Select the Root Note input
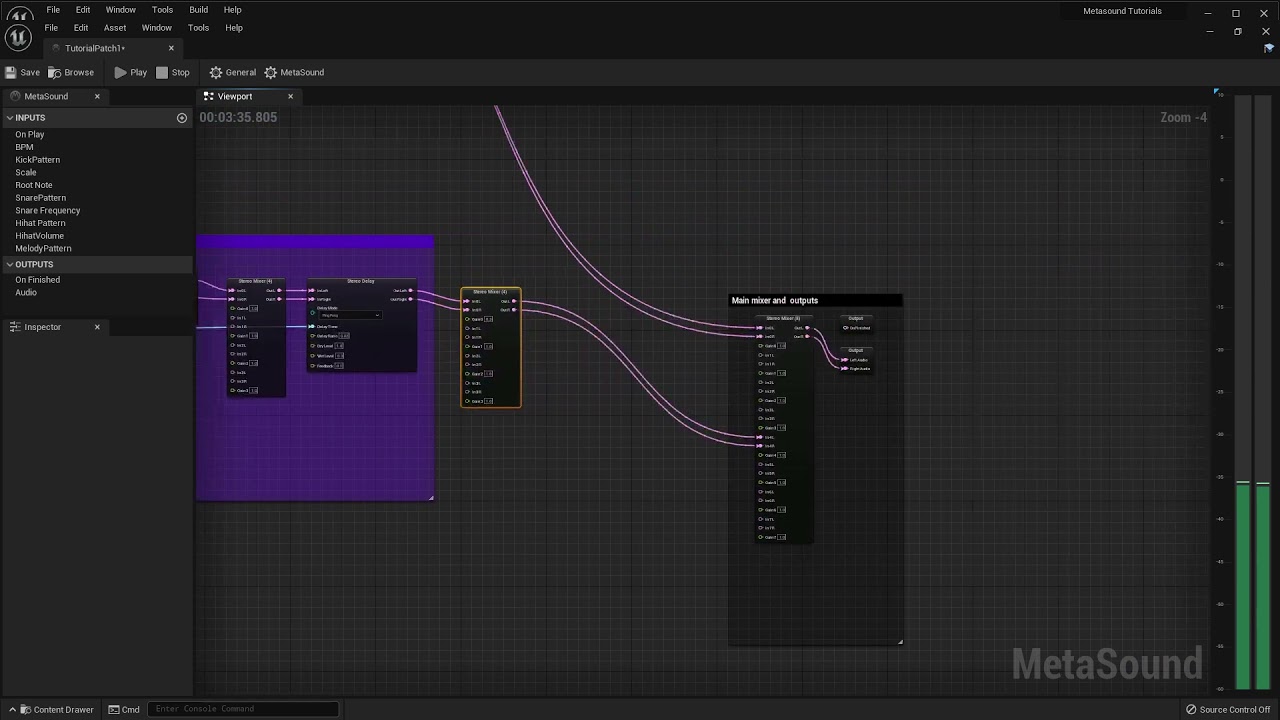Viewport: 1280px width, 720px height. pyautogui.click(x=34, y=185)
